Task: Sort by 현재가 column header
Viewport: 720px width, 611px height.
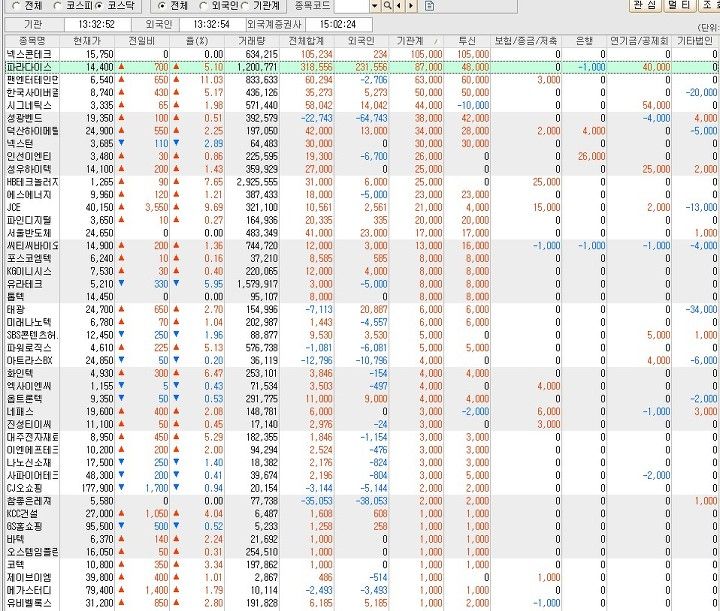Action: [x=87, y=41]
